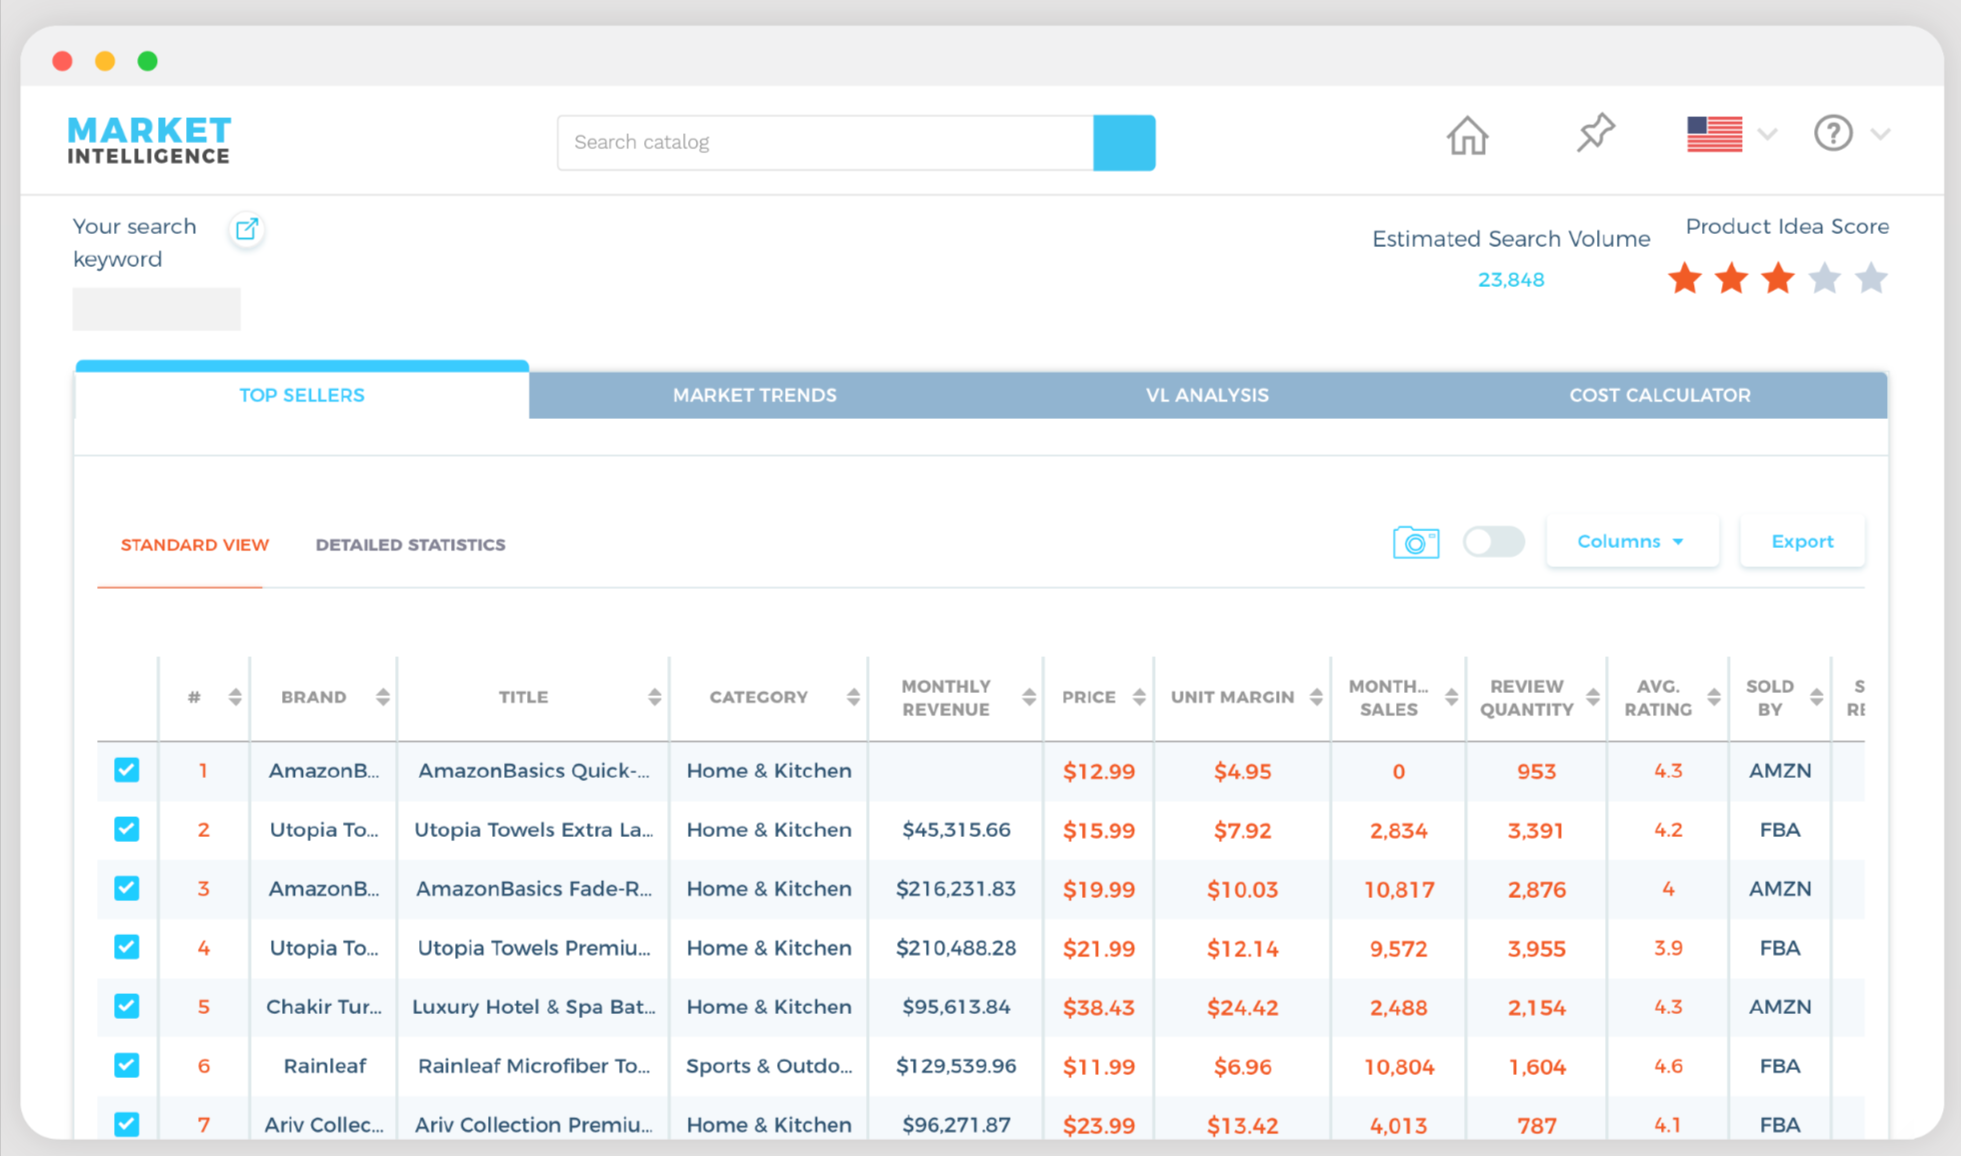The width and height of the screenshot is (1961, 1156).
Task: Uncheck row 6 Rainleaf checkbox
Action: (126, 1065)
